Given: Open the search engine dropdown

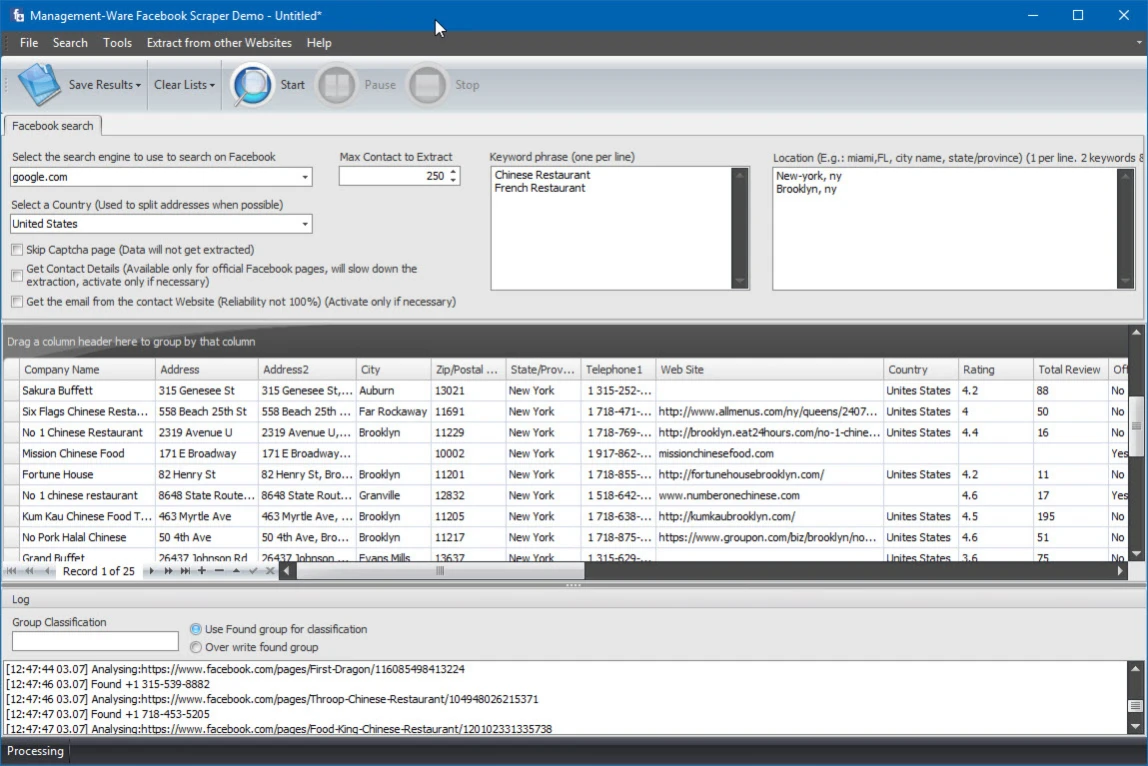Looking at the screenshot, I should point(305,177).
